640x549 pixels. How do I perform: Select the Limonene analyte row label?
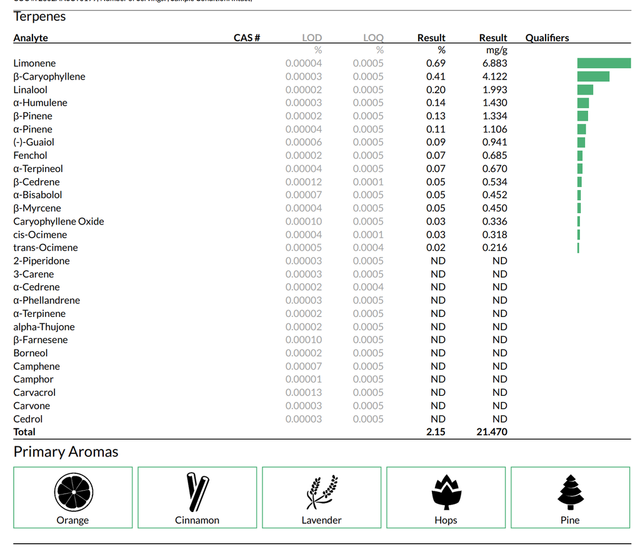(34, 63)
